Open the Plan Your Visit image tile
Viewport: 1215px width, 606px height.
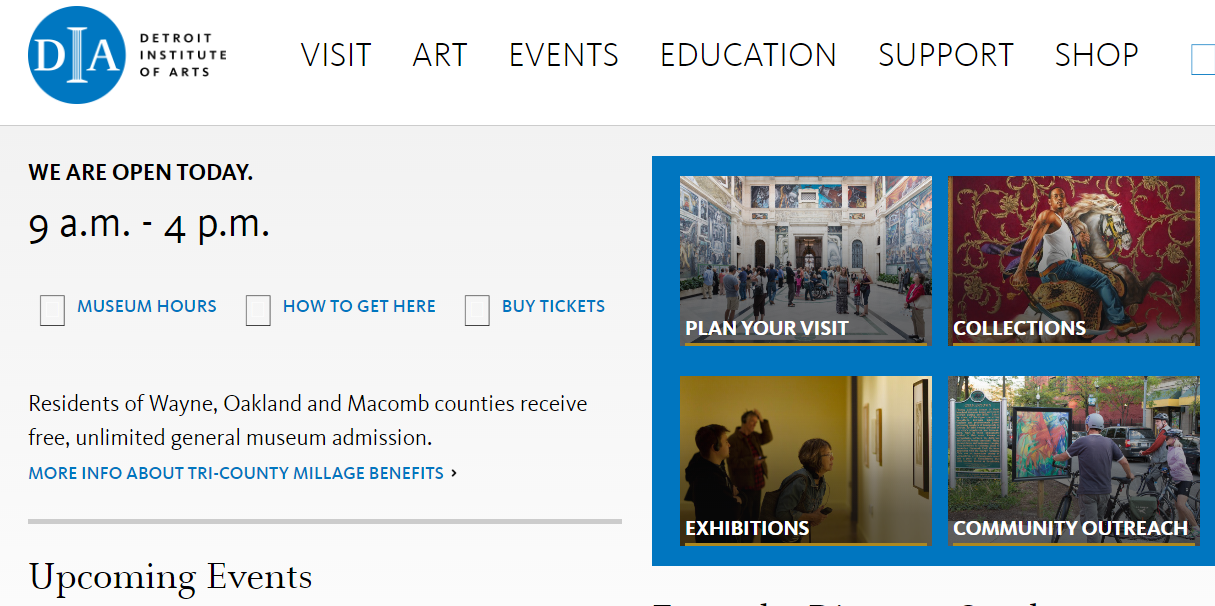[x=805, y=261]
